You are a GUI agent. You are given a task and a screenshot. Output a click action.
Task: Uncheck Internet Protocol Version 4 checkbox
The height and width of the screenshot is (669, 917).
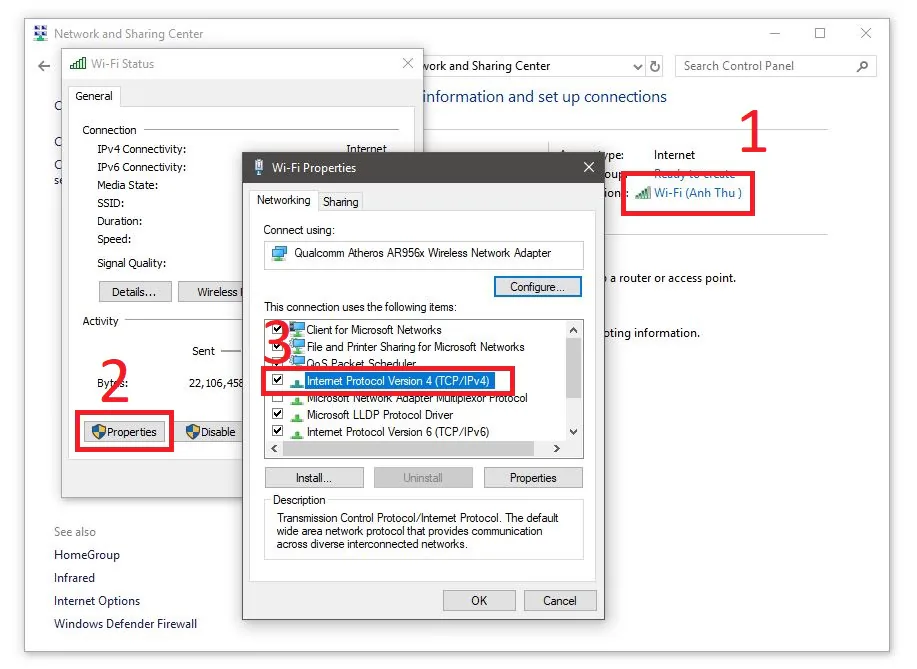pyautogui.click(x=278, y=380)
